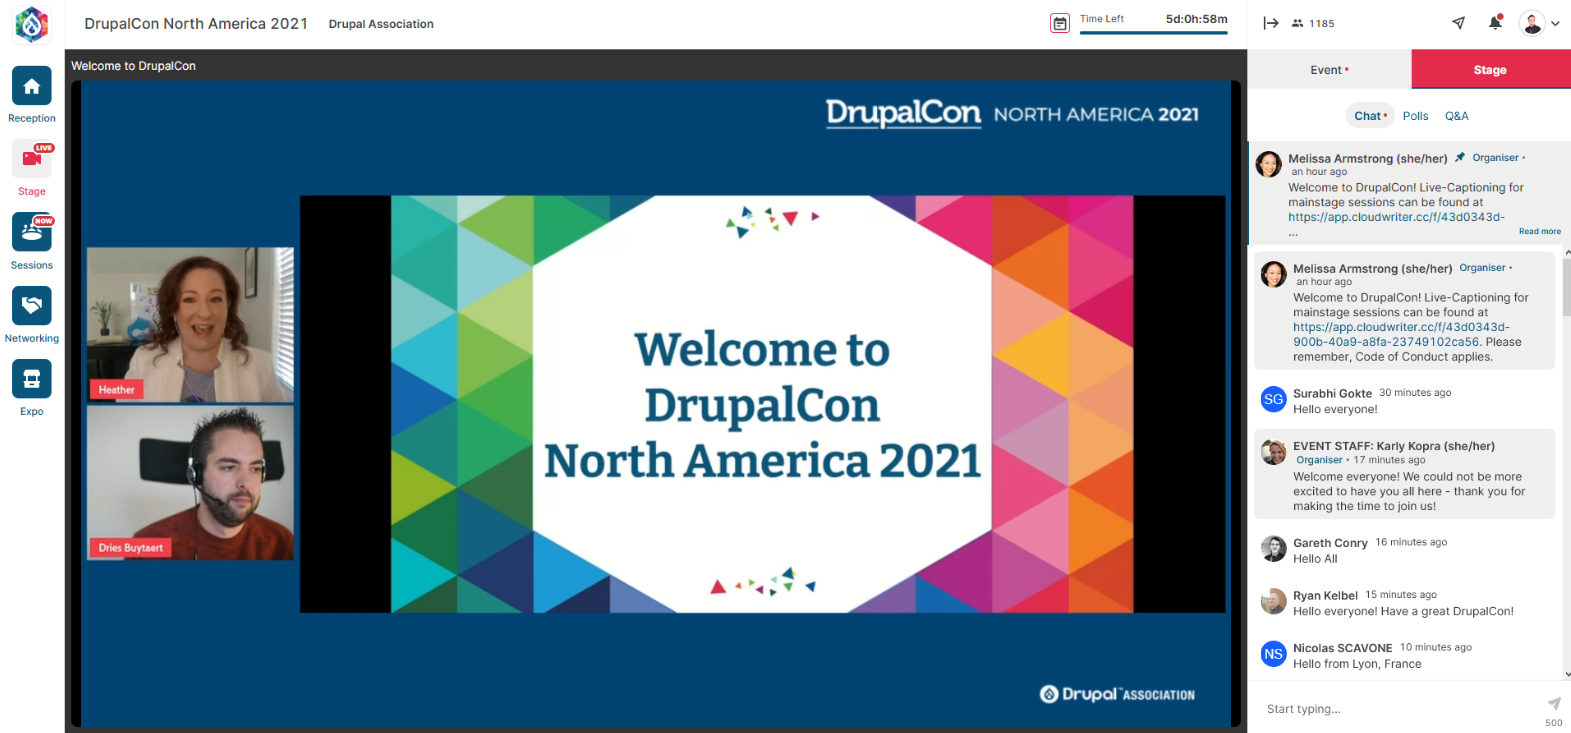
Task: Open the Reception home icon
Action: pos(32,86)
